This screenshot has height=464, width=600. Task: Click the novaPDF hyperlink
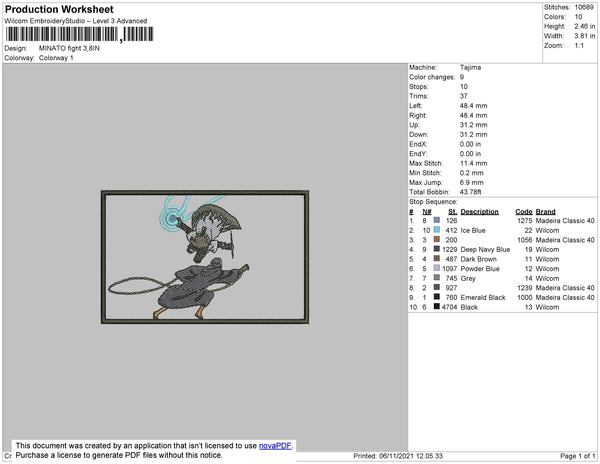[275, 446]
